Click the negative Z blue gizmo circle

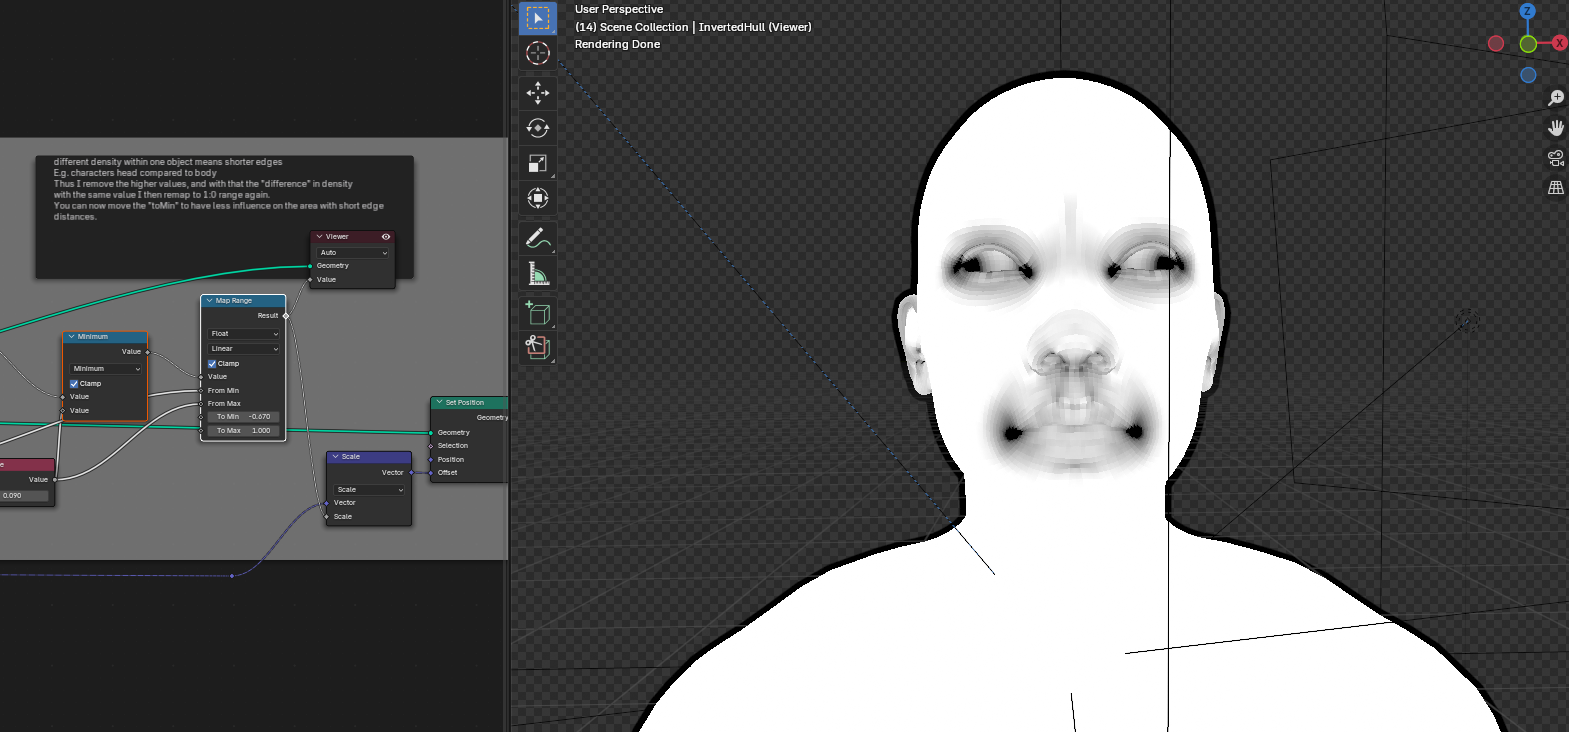point(1528,75)
